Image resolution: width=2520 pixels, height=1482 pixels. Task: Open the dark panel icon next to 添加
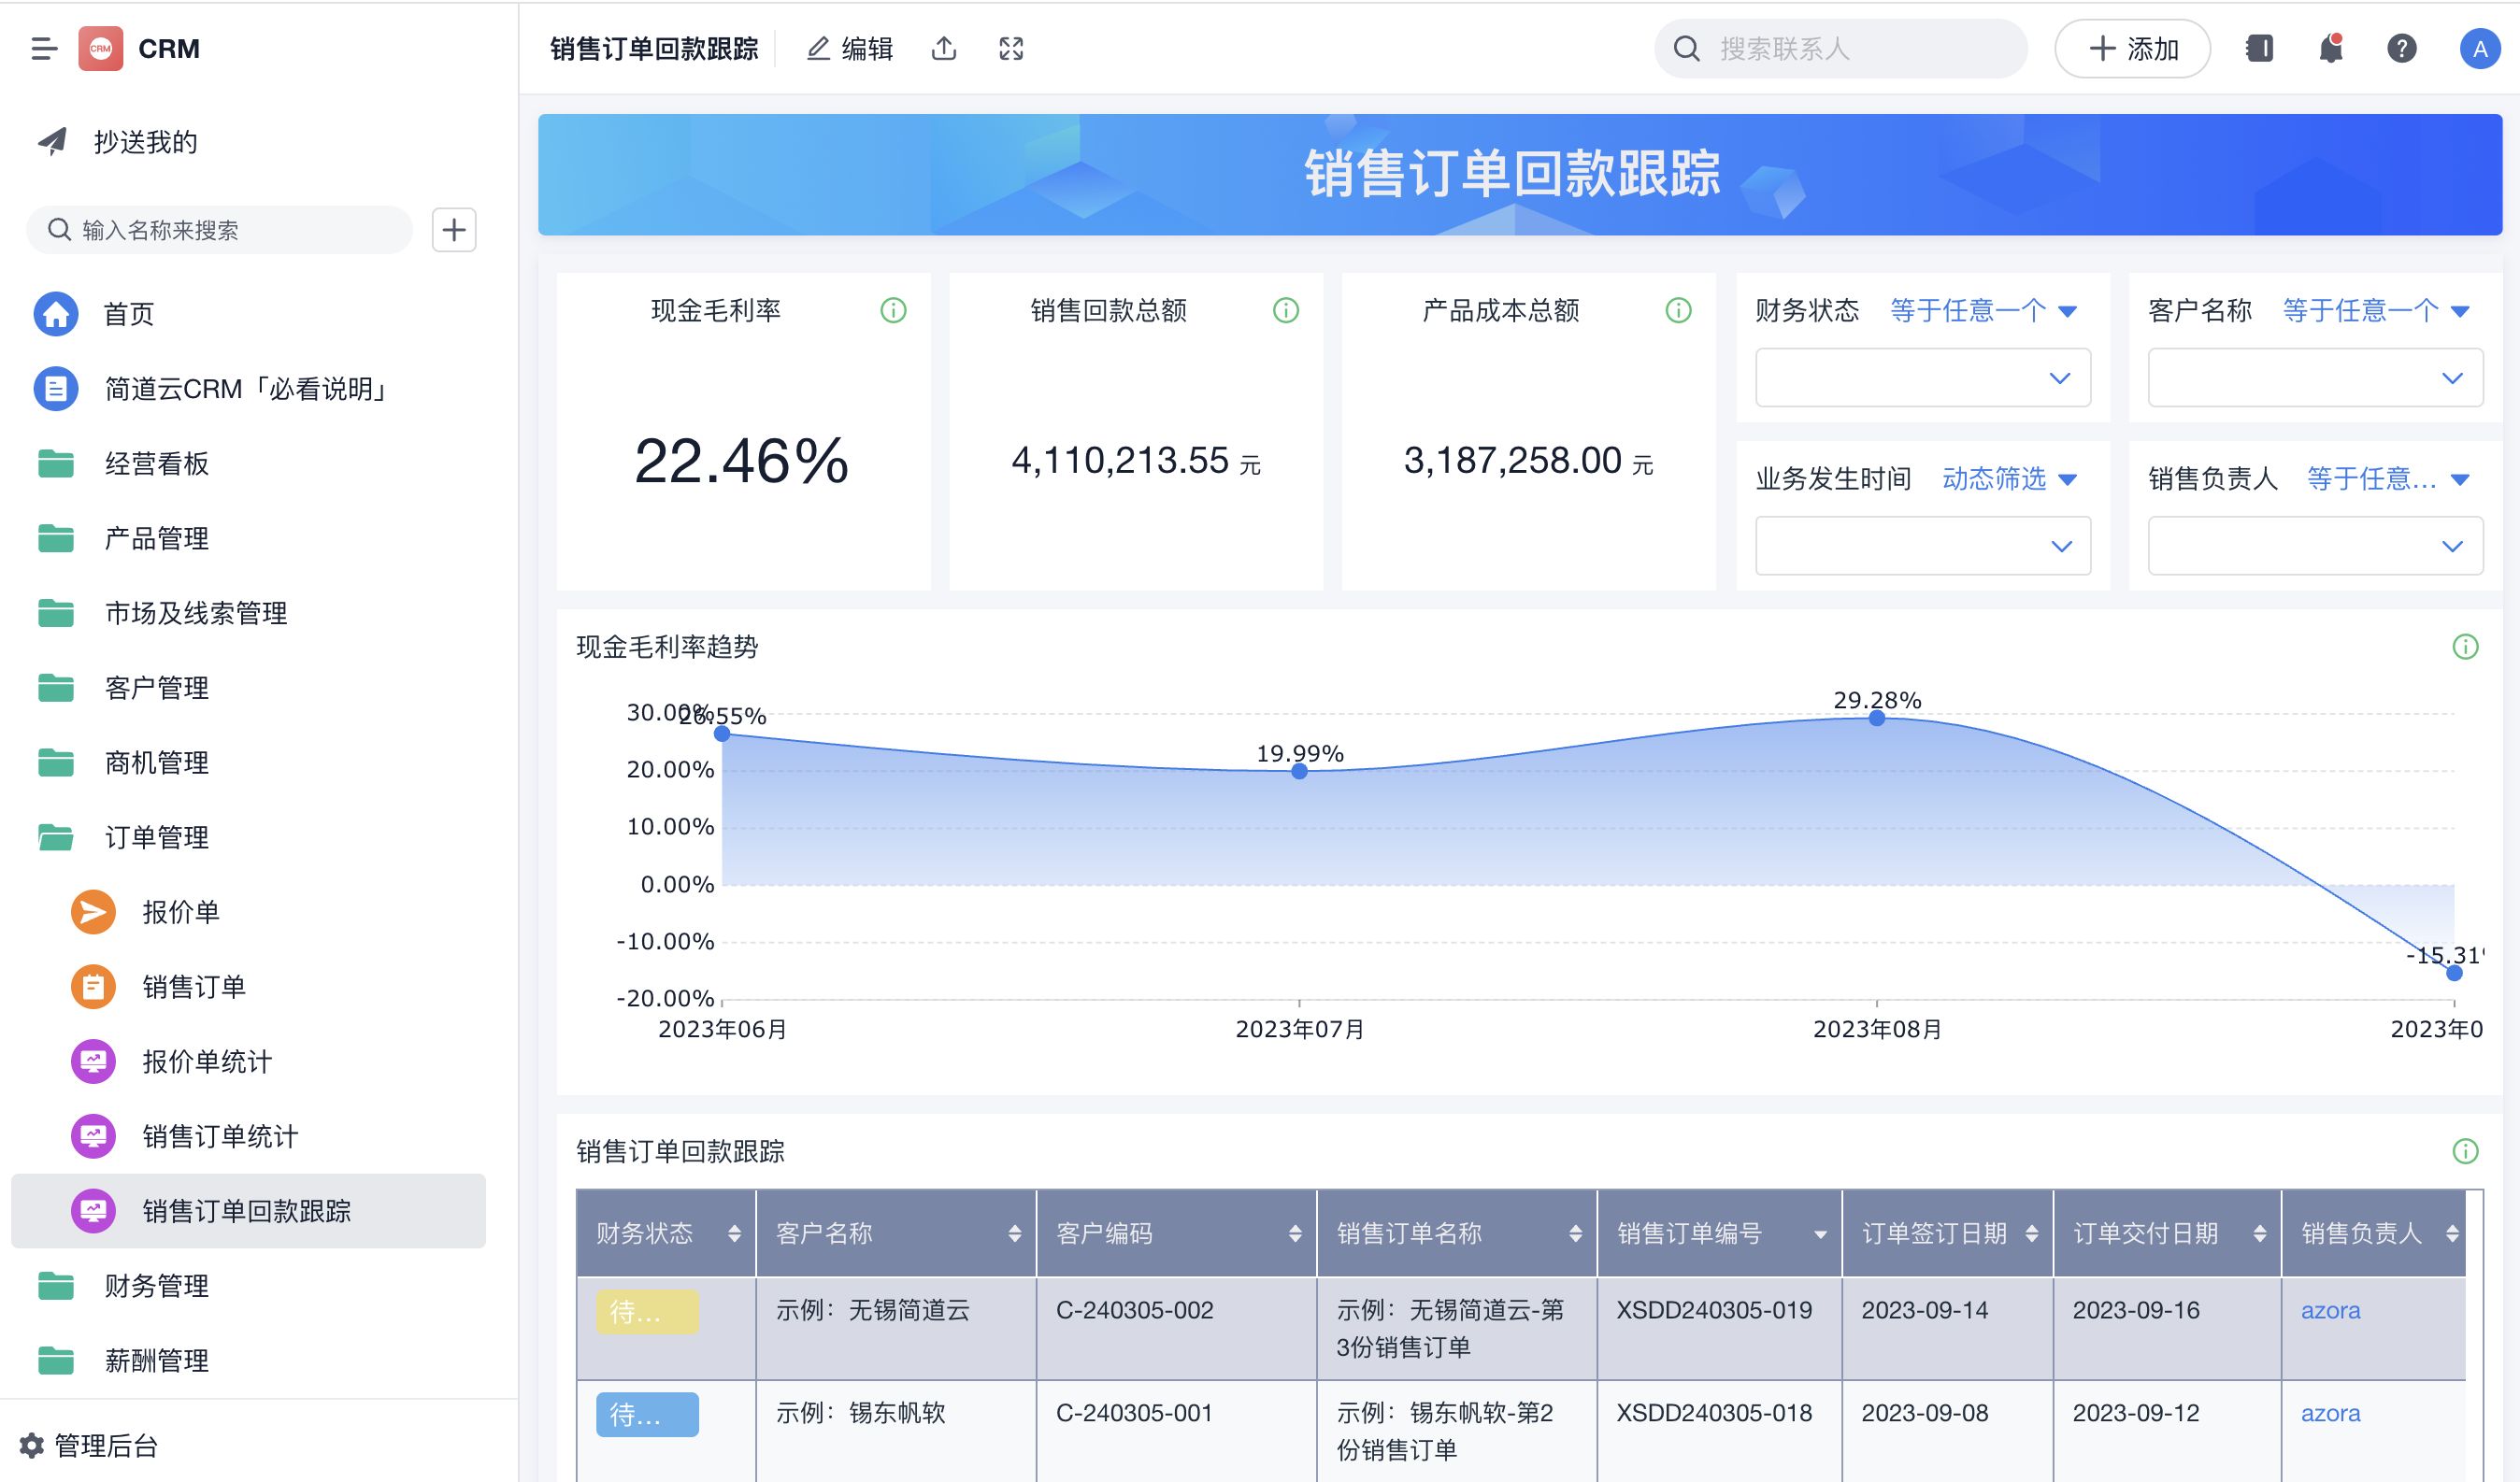2259,48
